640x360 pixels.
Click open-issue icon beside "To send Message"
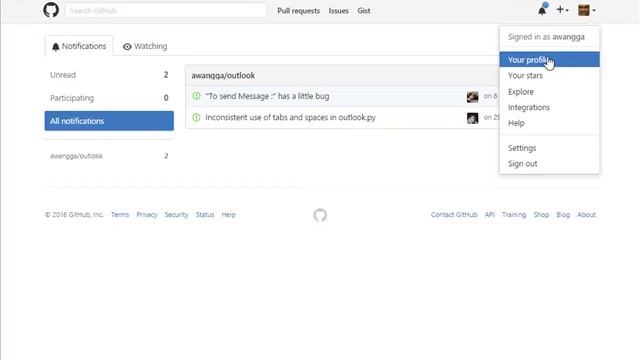tap(196, 96)
